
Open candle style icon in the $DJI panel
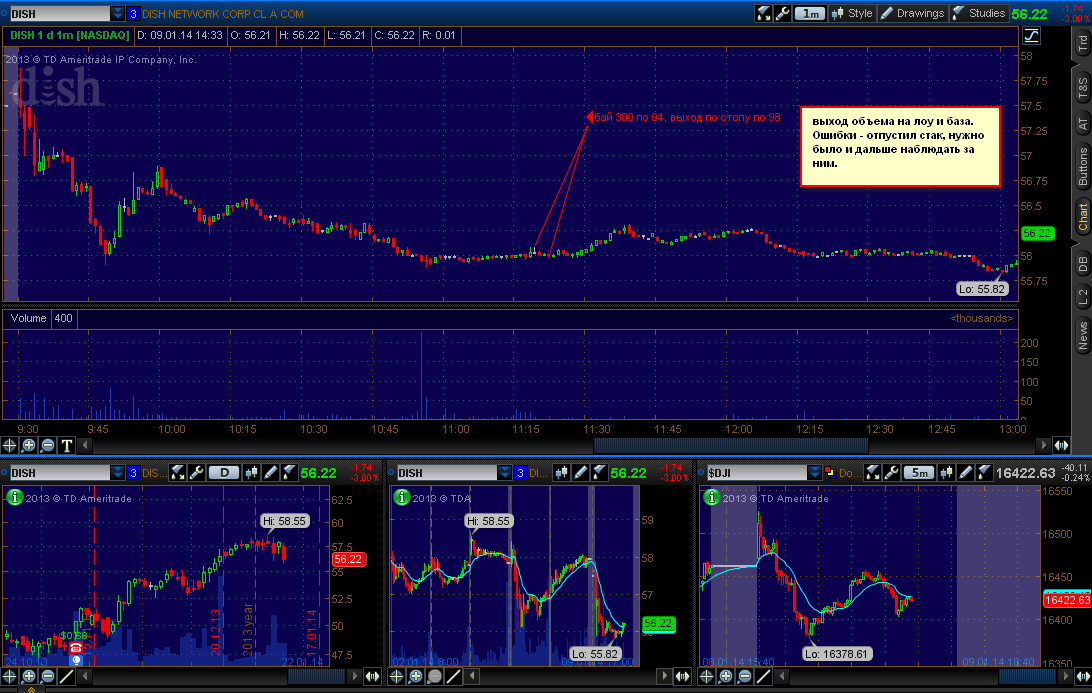(x=946, y=473)
